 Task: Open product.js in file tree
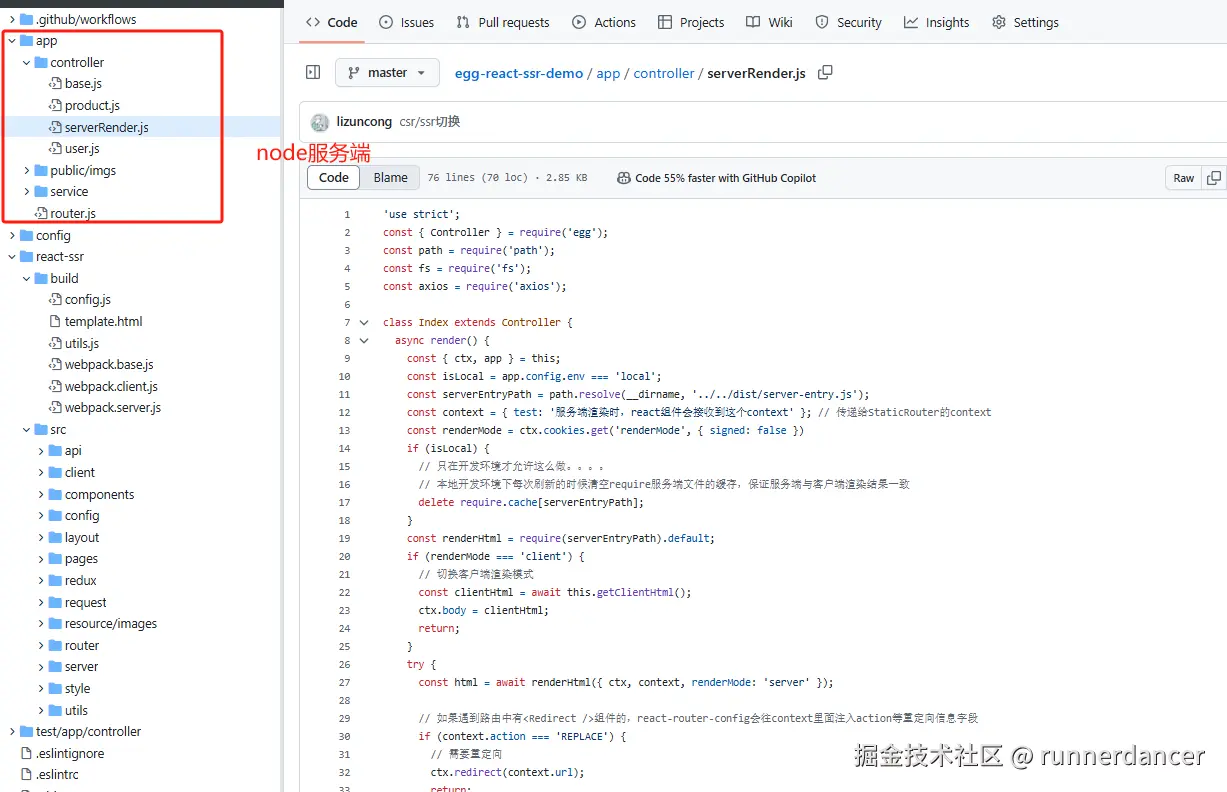[x=92, y=105]
